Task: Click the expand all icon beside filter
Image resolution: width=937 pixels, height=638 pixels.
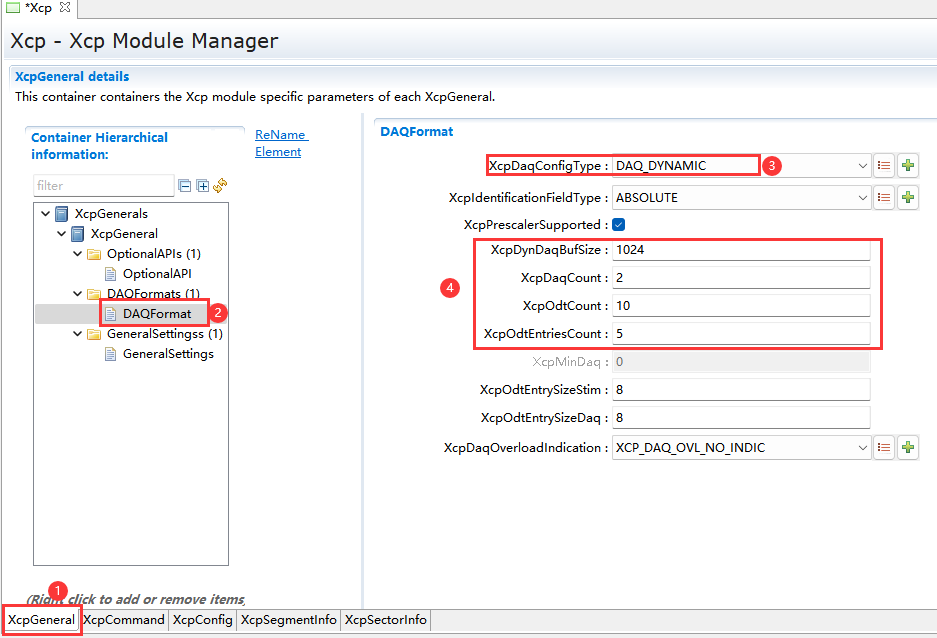Action: point(203,186)
